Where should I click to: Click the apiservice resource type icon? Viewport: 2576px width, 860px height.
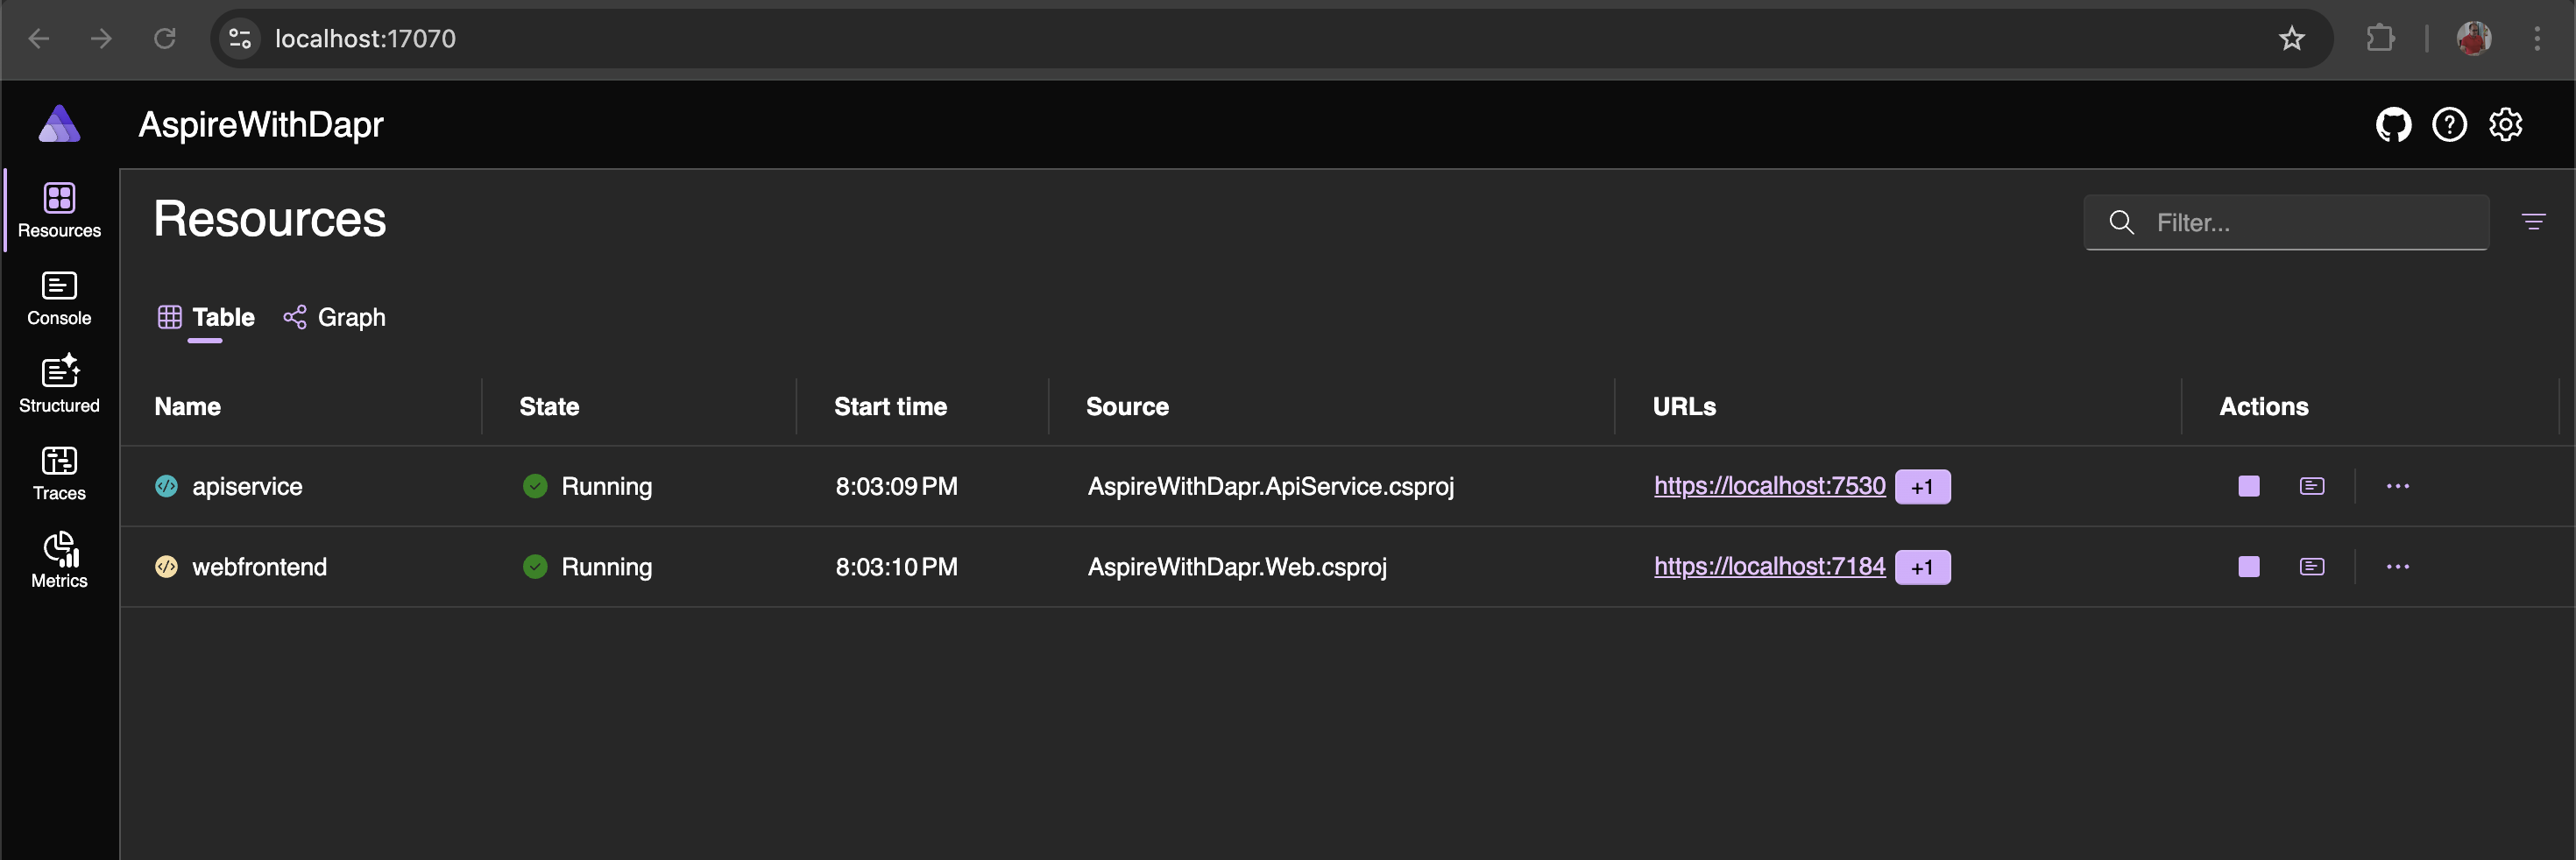166,486
